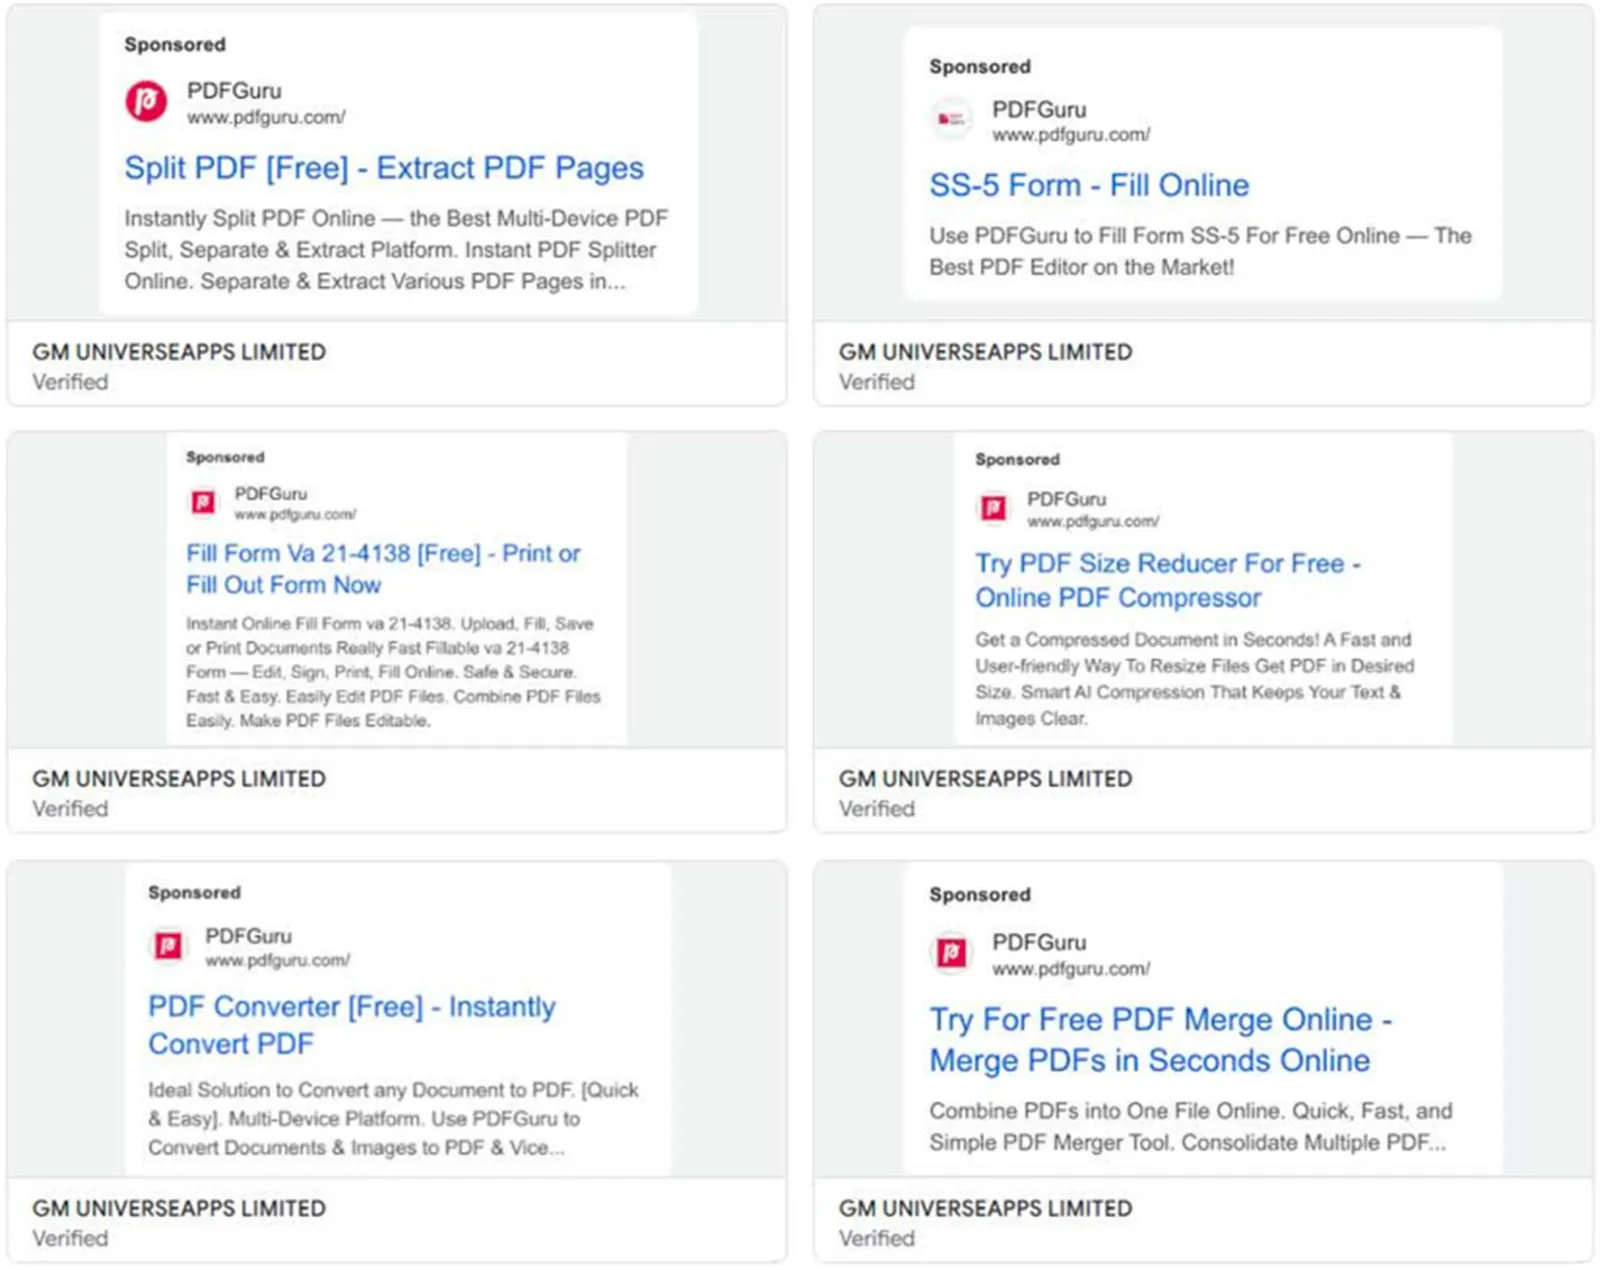
Task: Click the Verified label under the PDF Merge ad
Action: click(877, 1238)
